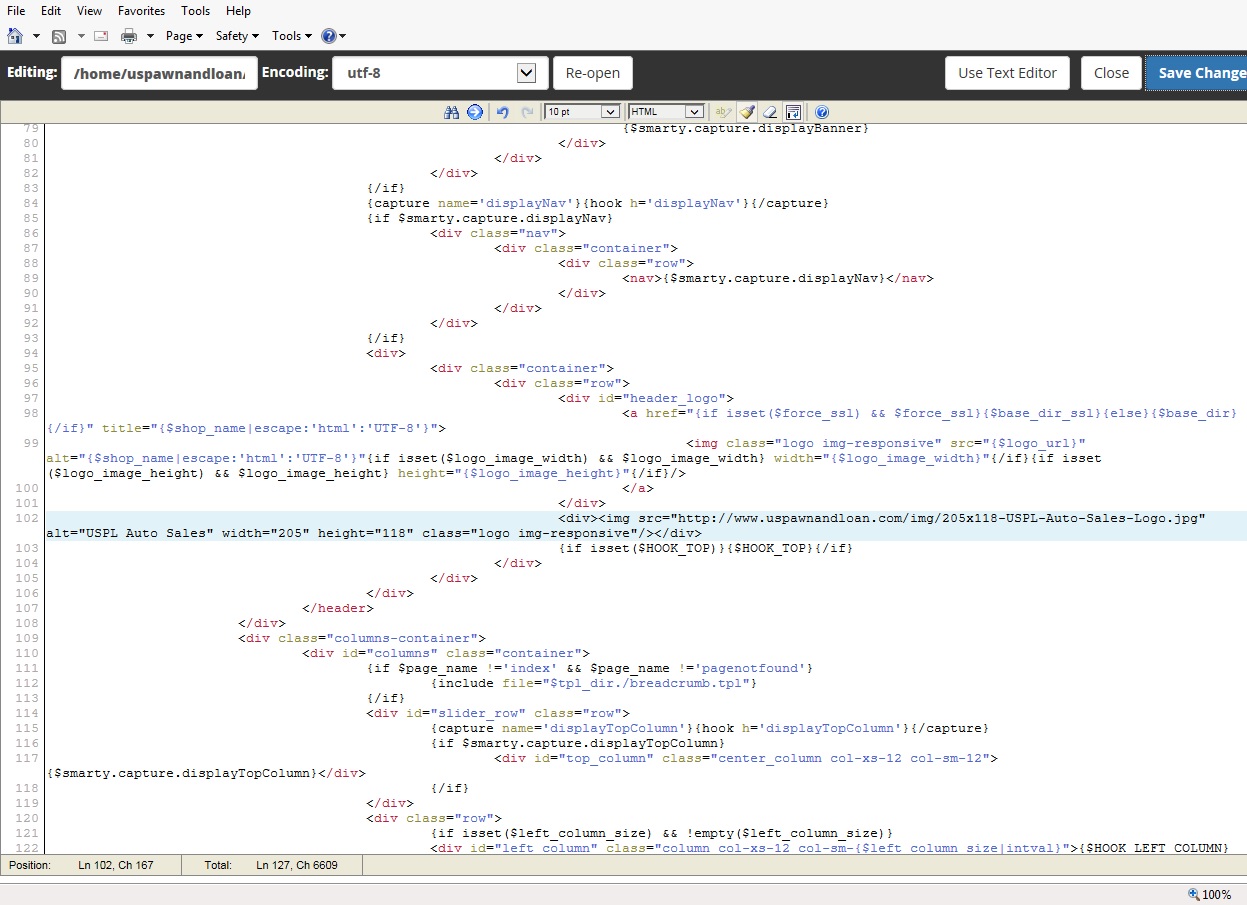1247x905 pixels.
Task: Click the read mail envelope icon
Action: [100, 36]
